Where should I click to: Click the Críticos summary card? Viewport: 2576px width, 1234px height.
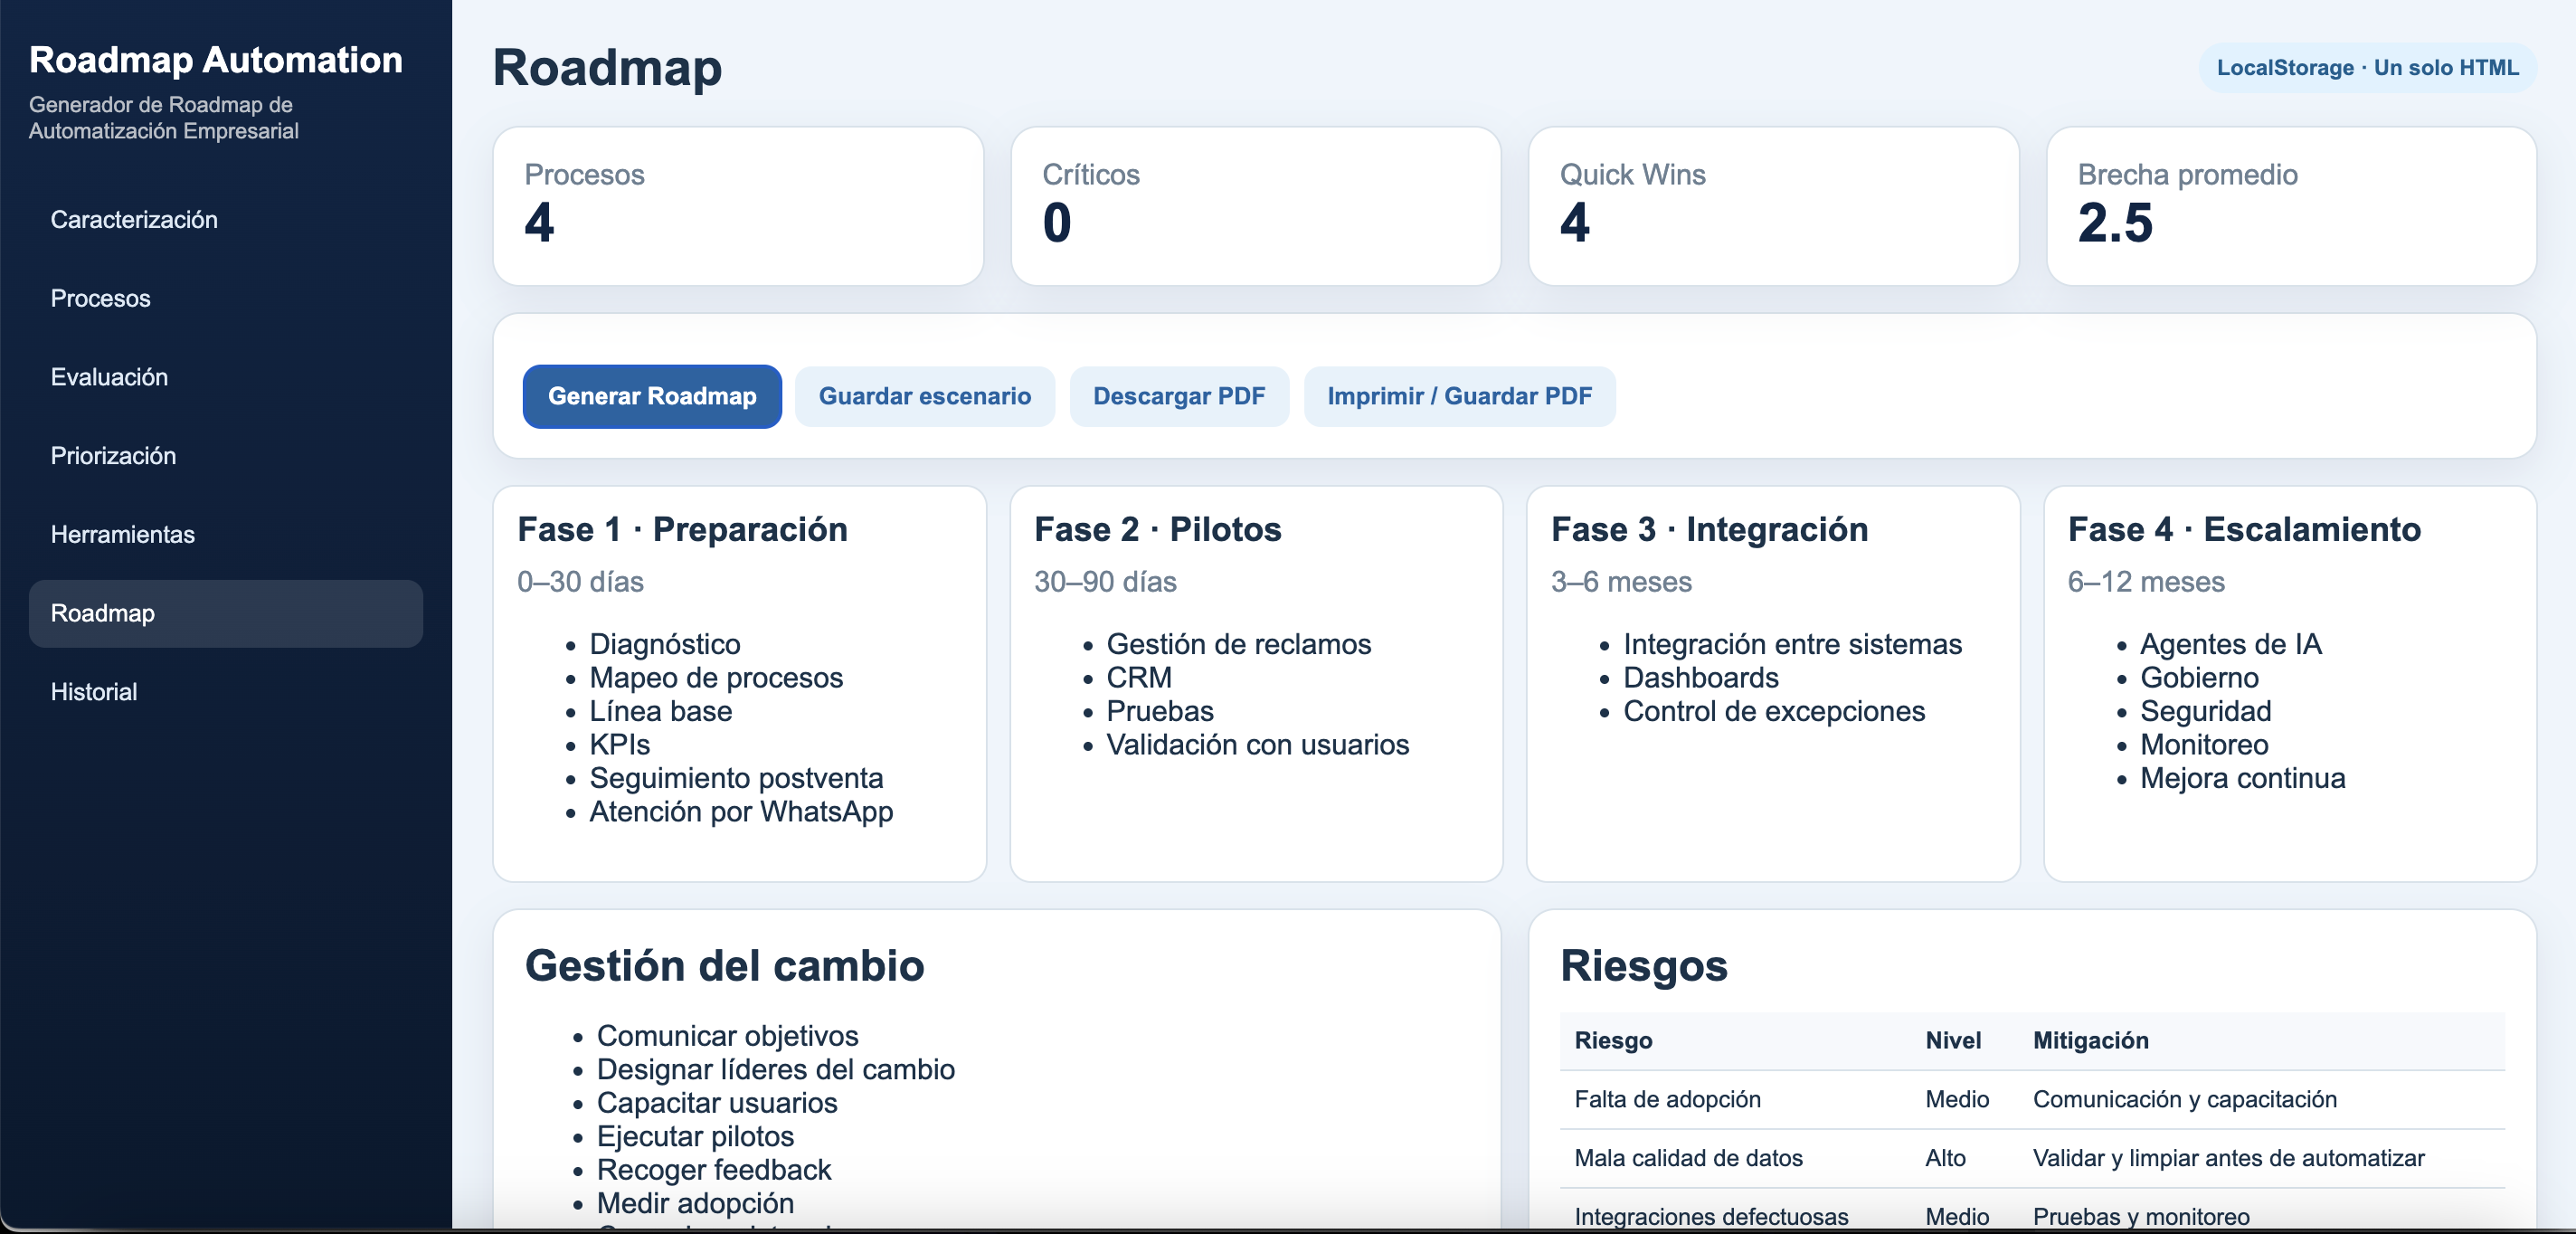pos(1256,206)
